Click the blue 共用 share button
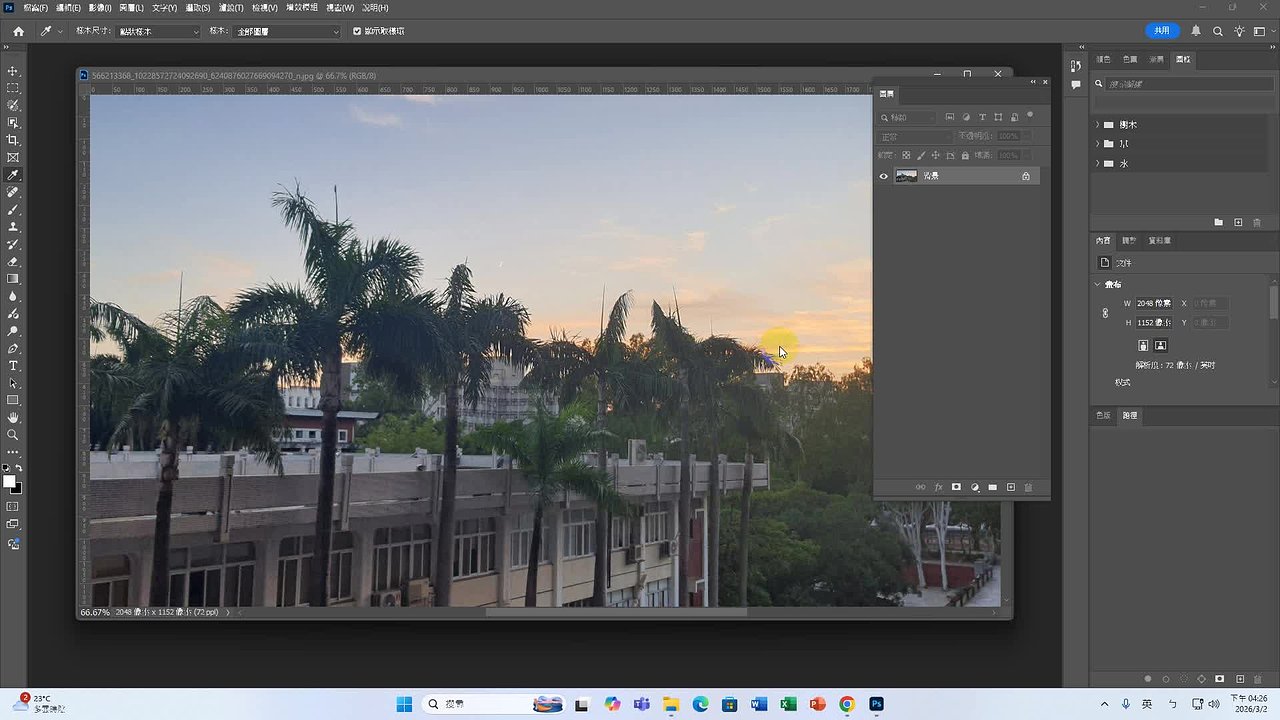 tap(1161, 31)
